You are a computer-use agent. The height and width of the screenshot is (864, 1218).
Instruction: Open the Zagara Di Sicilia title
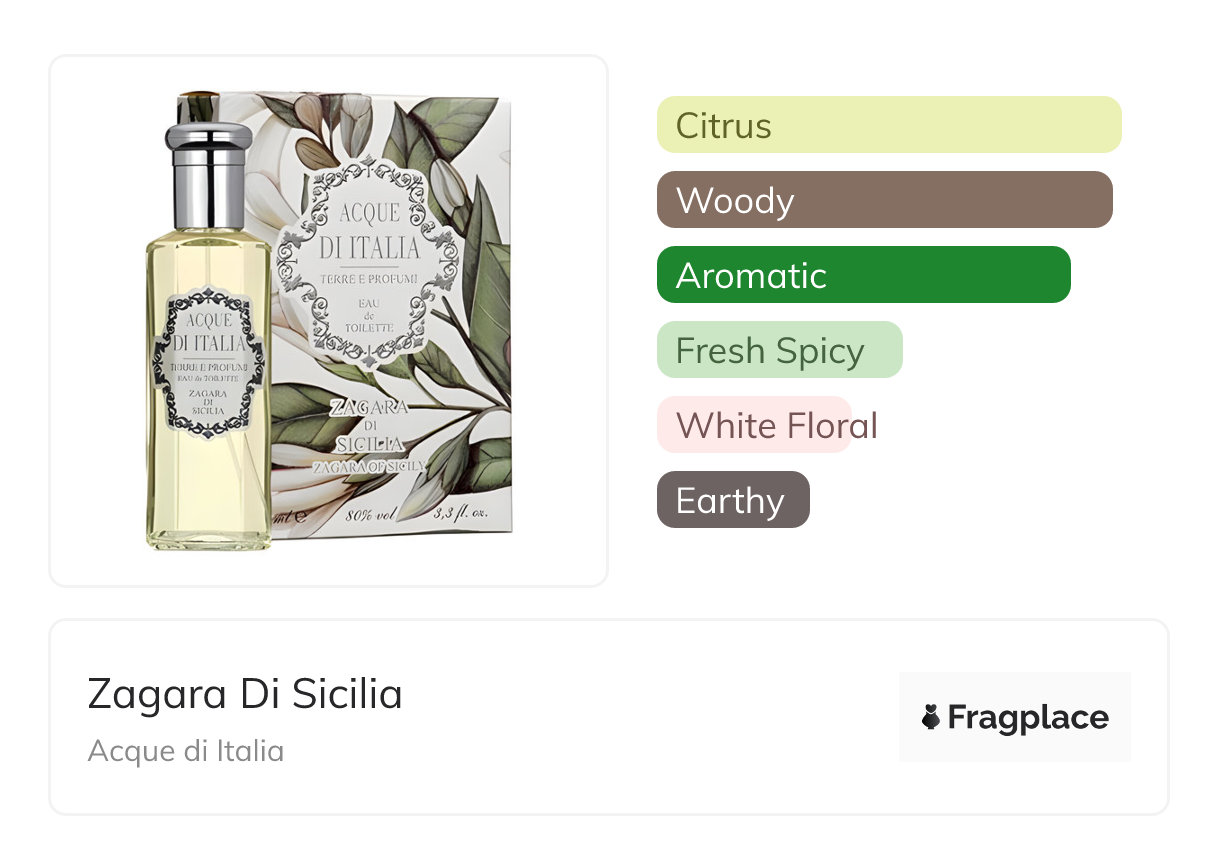click(x=245, y=694)
